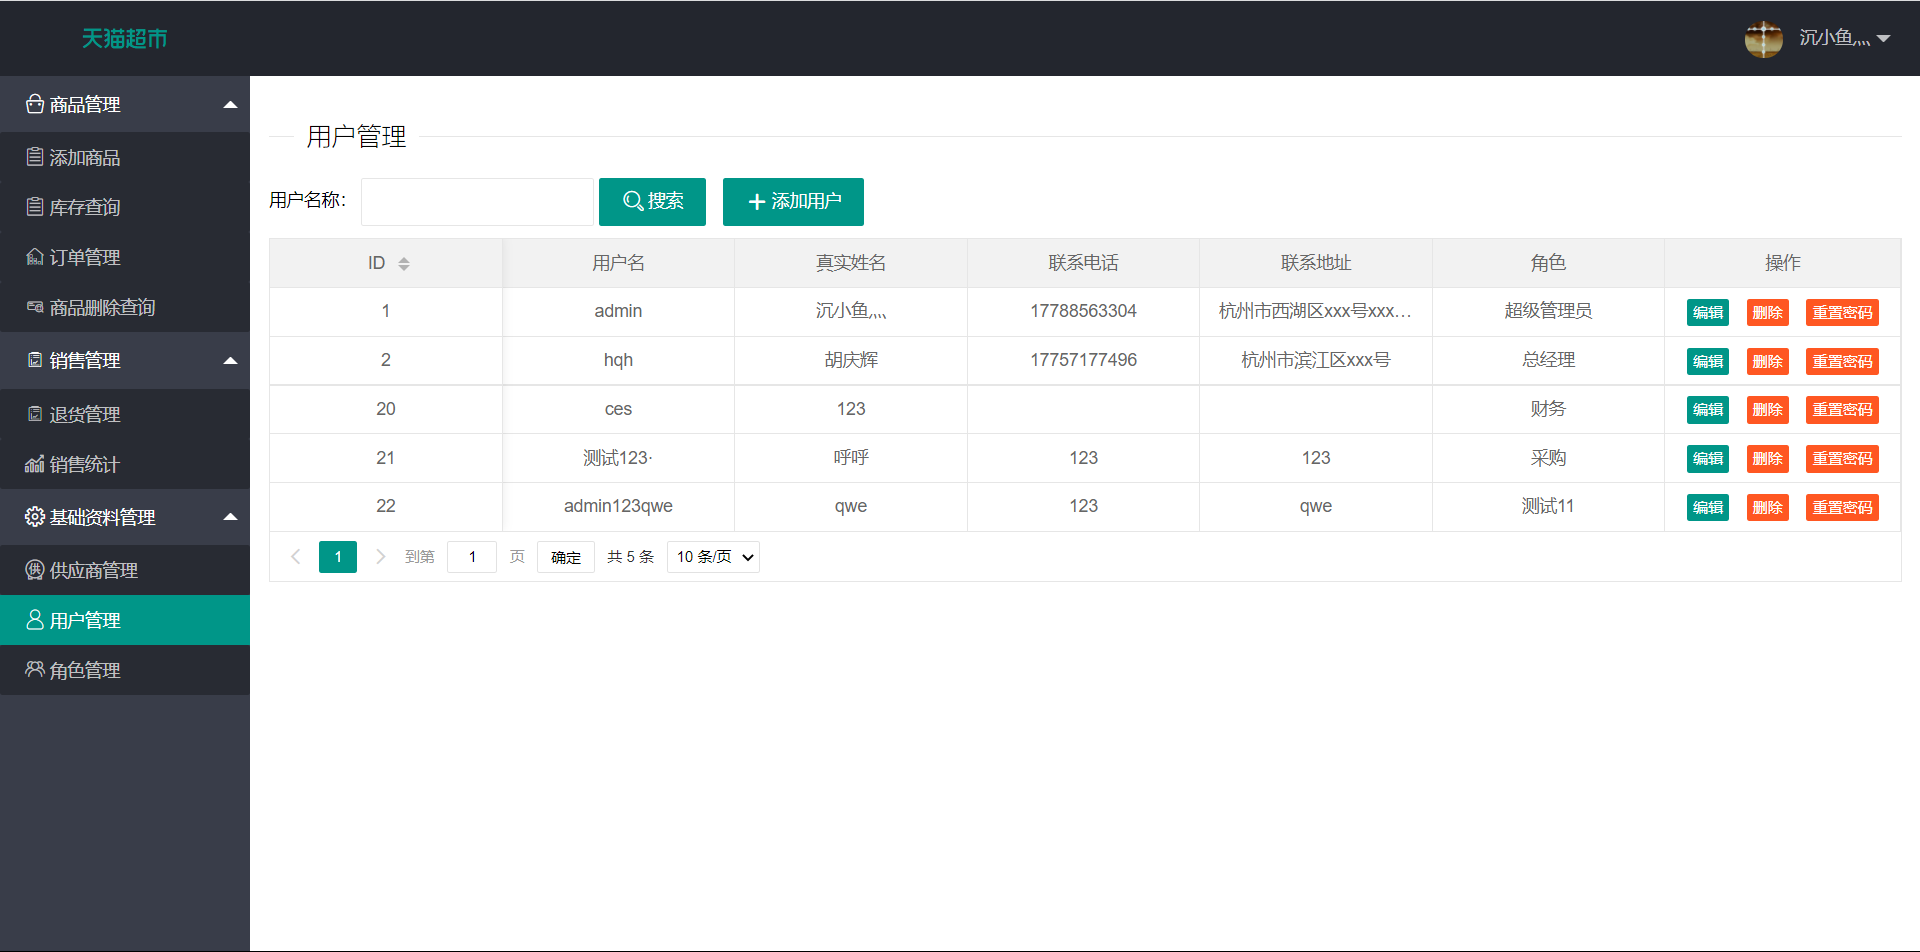Click the 订单管理 sidebar icon
The height and width of the screenshot is (952, 1920).
tap(35, 257)
